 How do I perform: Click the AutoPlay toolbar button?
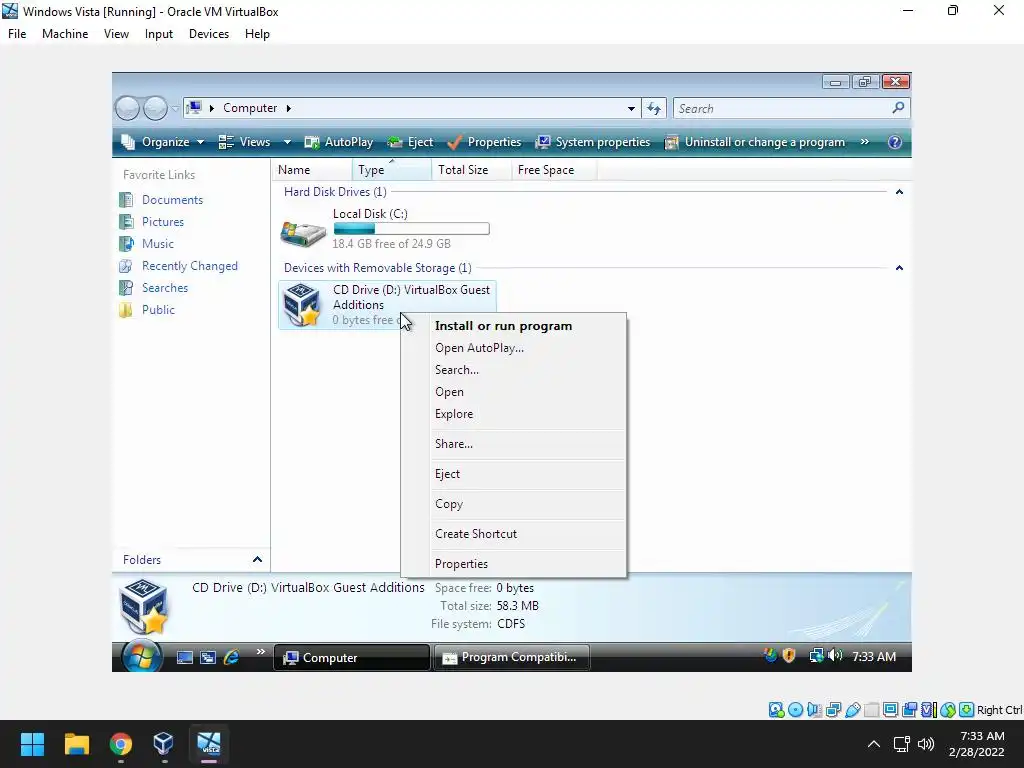[339, 142]
